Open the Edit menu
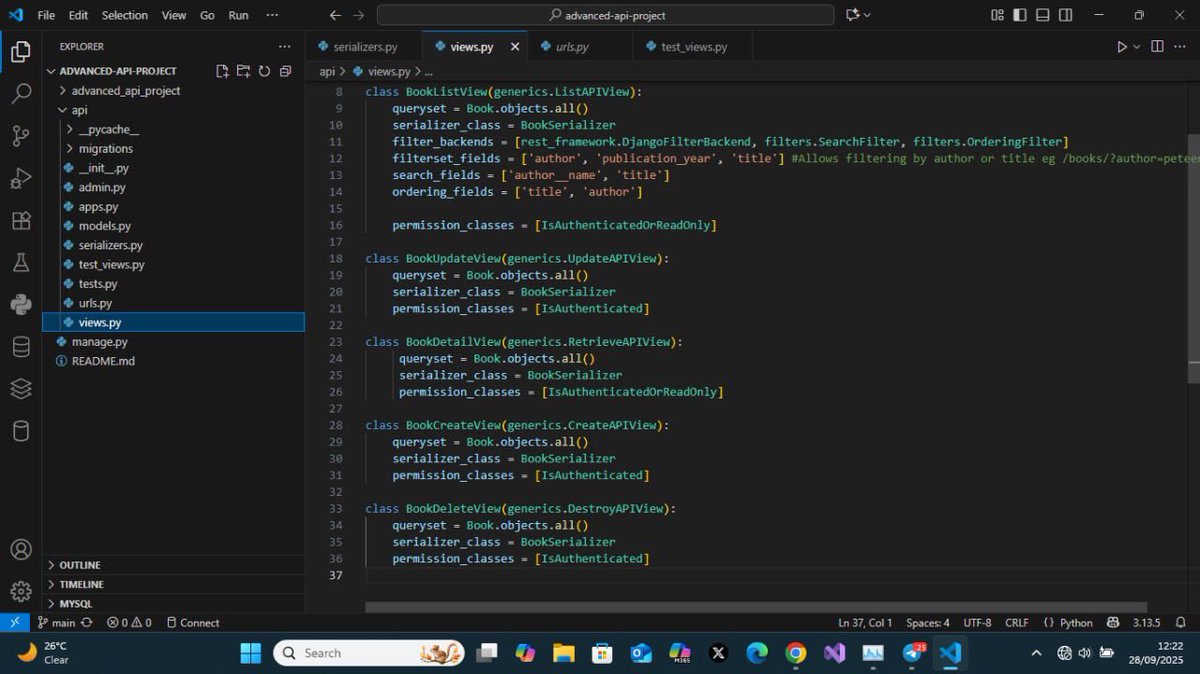Screen dimensions: 1200x674 79,15
